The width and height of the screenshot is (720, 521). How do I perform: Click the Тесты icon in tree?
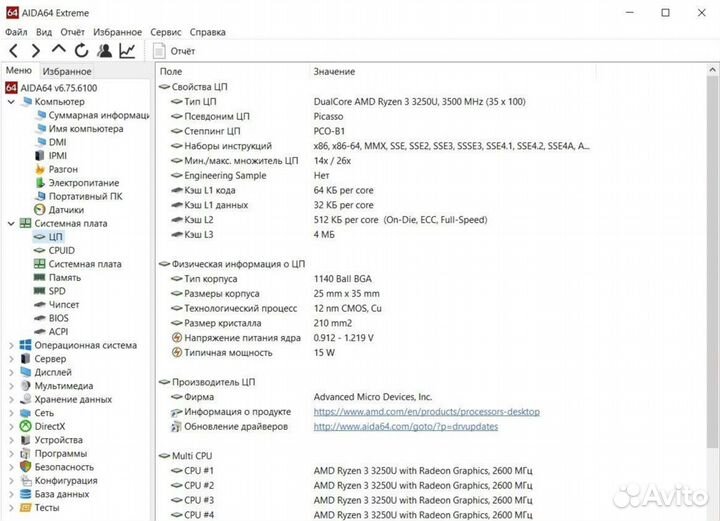26,508
